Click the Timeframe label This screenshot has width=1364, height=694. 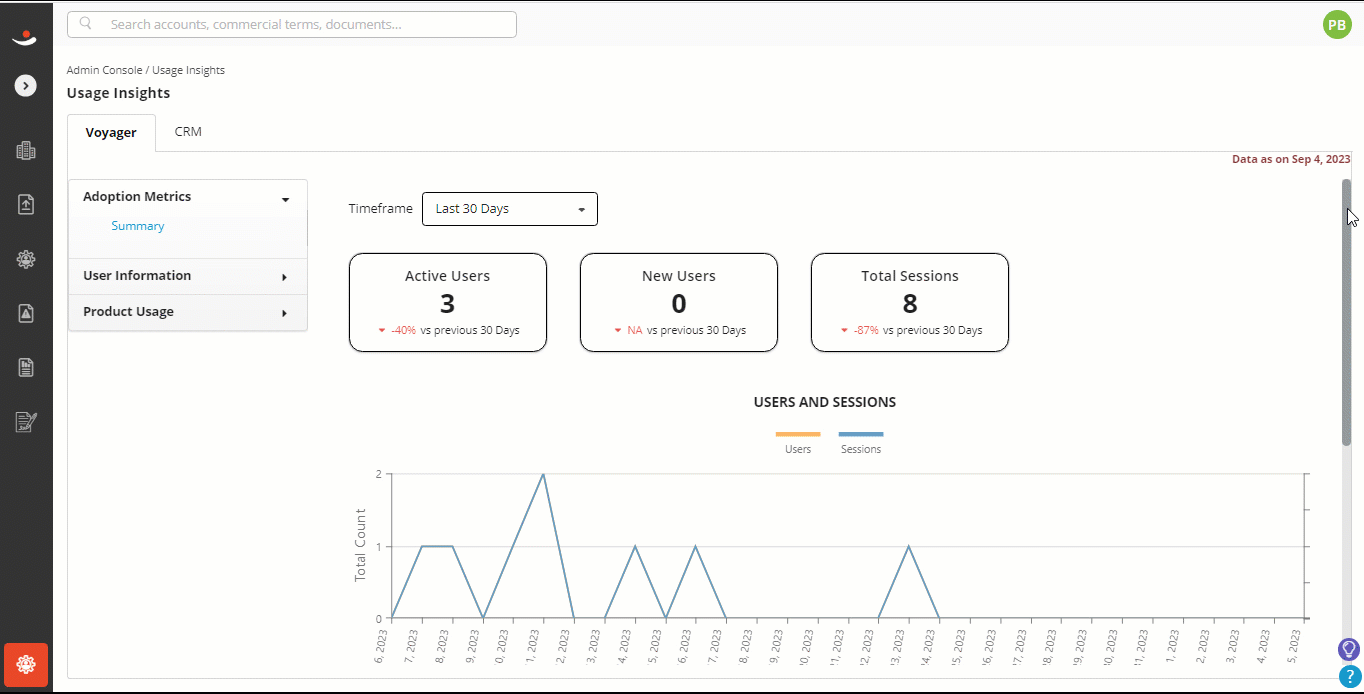[x=380, y=209]
